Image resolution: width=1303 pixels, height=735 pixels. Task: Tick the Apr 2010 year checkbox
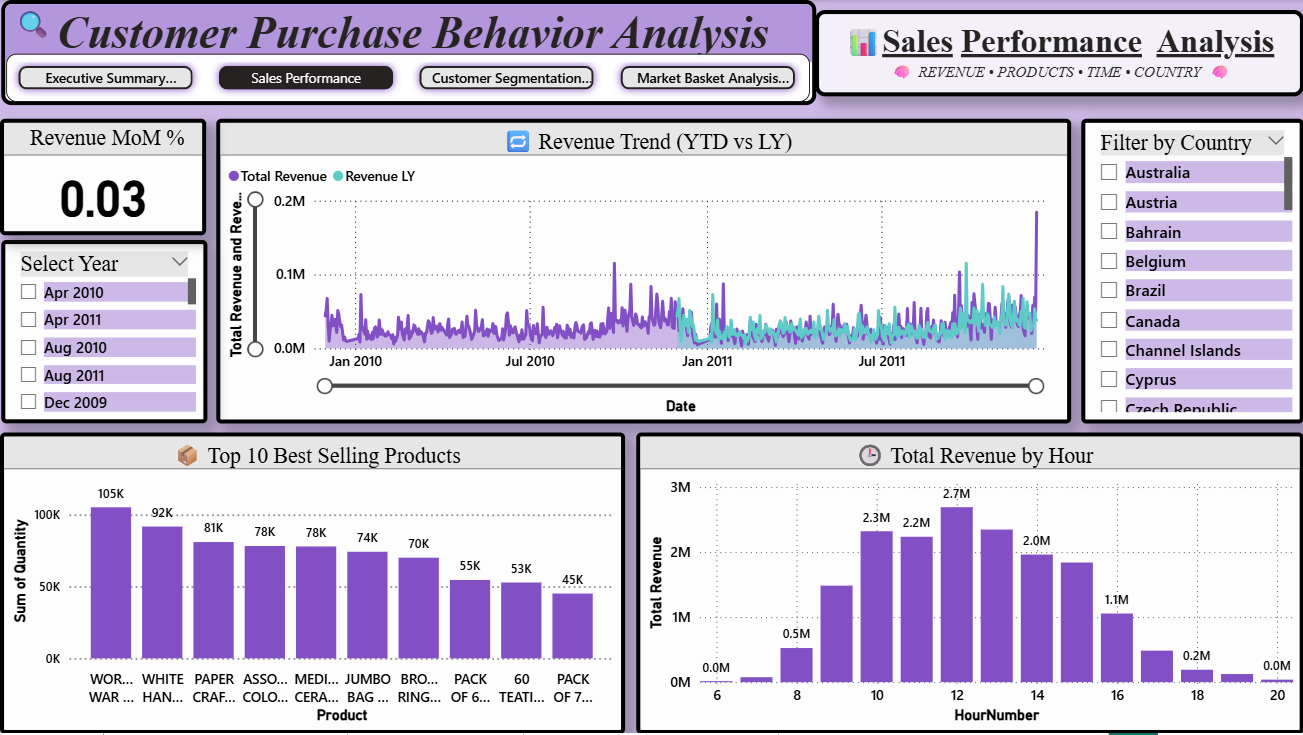[29, 292]
